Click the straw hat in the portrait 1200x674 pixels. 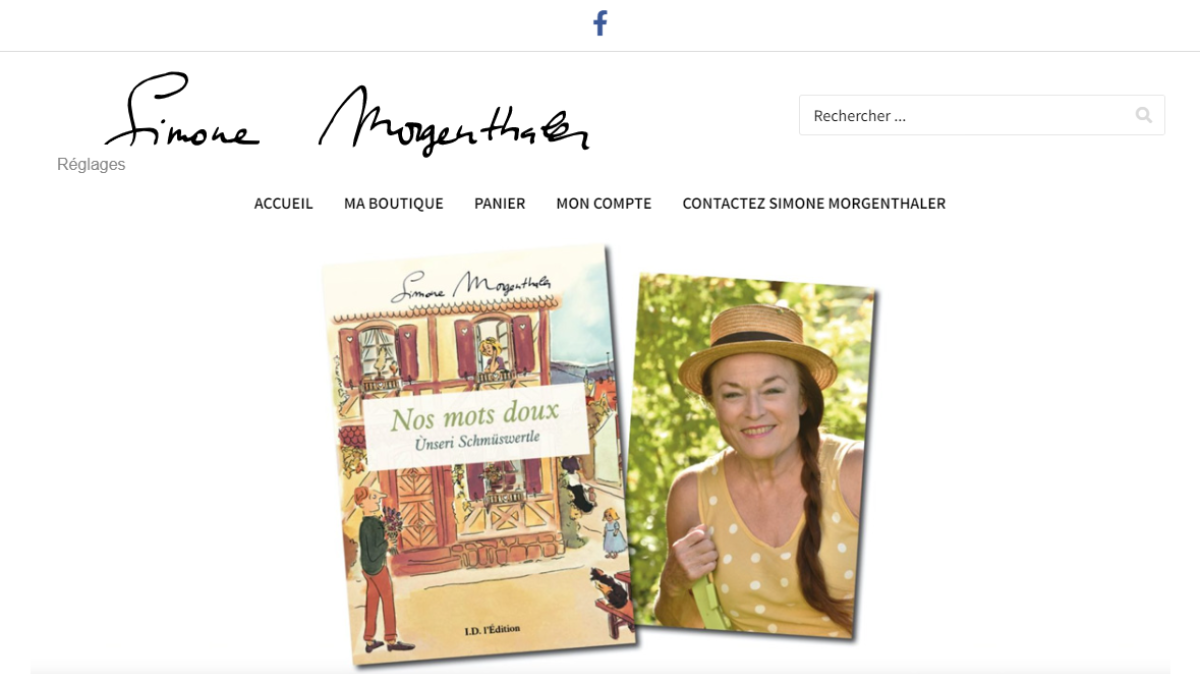tap(758, 347)
